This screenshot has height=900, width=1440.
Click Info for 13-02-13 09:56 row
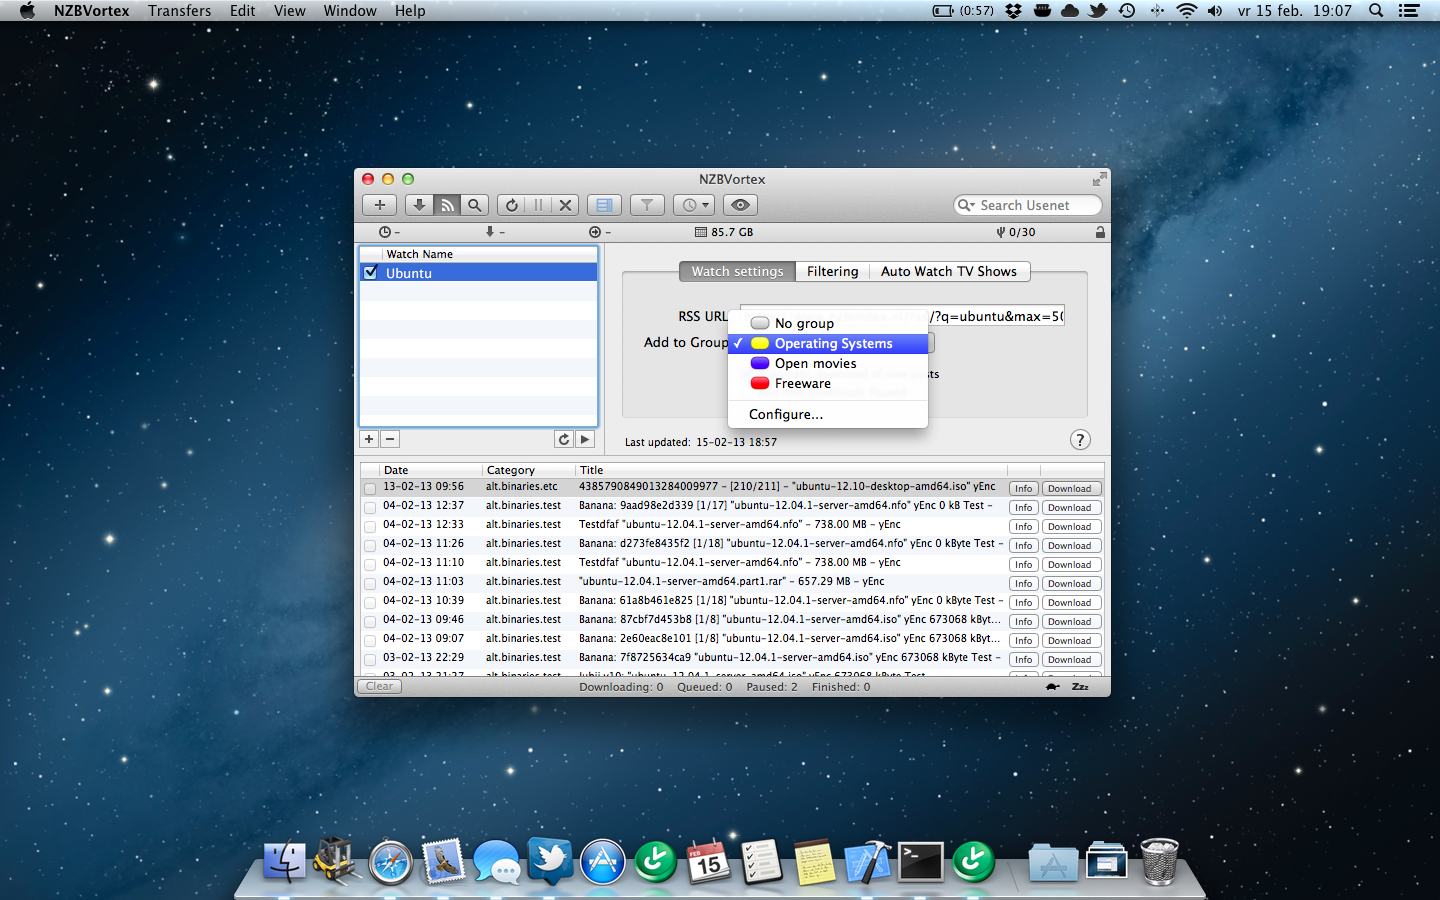pos(1023,488)
